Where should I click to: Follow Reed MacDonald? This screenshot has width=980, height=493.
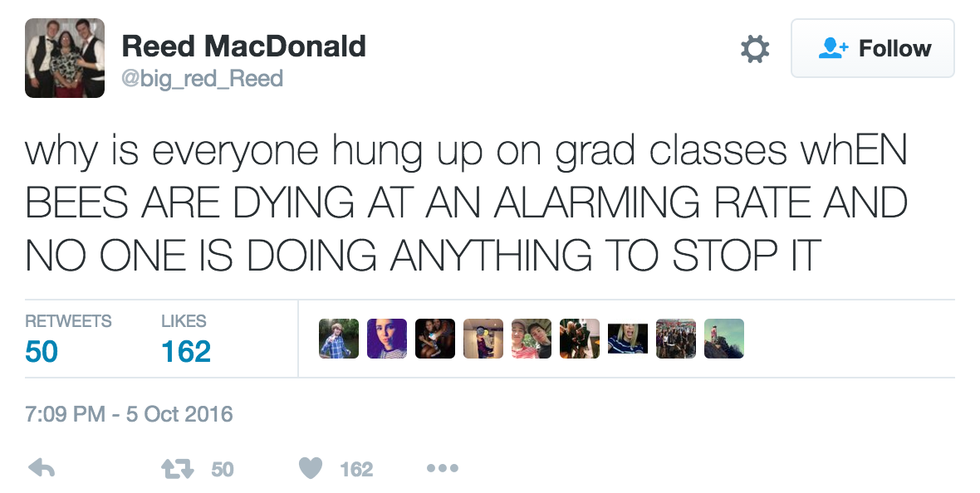pyautogui.click(x=874, y=48)
